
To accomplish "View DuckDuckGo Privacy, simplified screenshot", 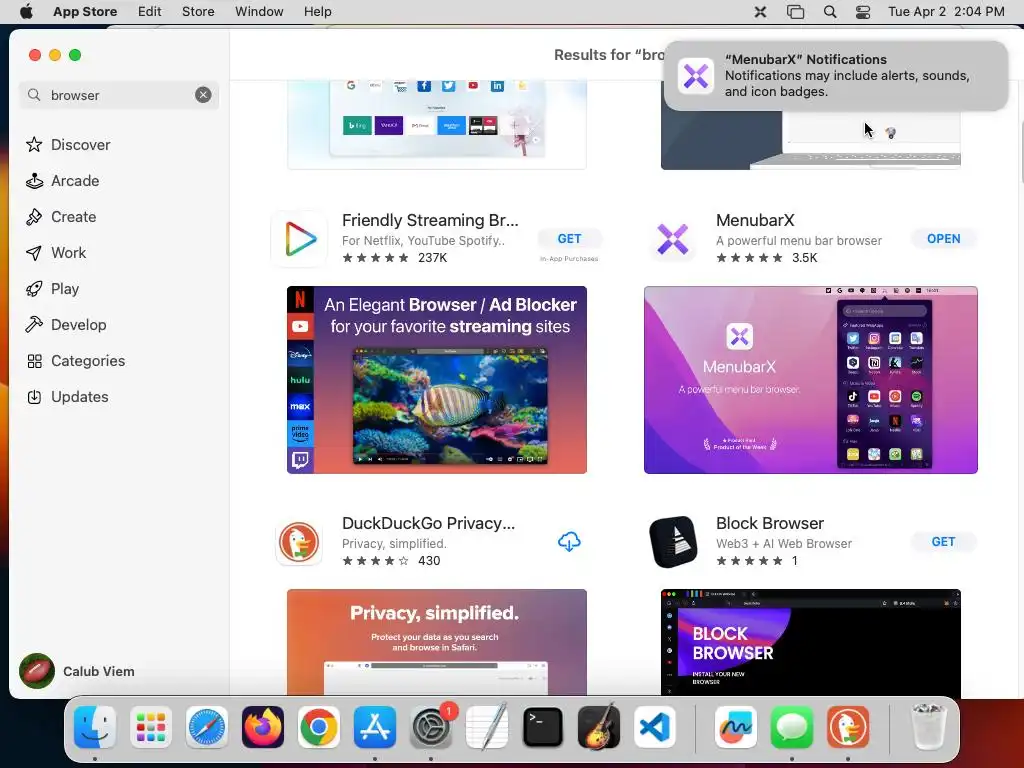I will [x=436, y=642].
